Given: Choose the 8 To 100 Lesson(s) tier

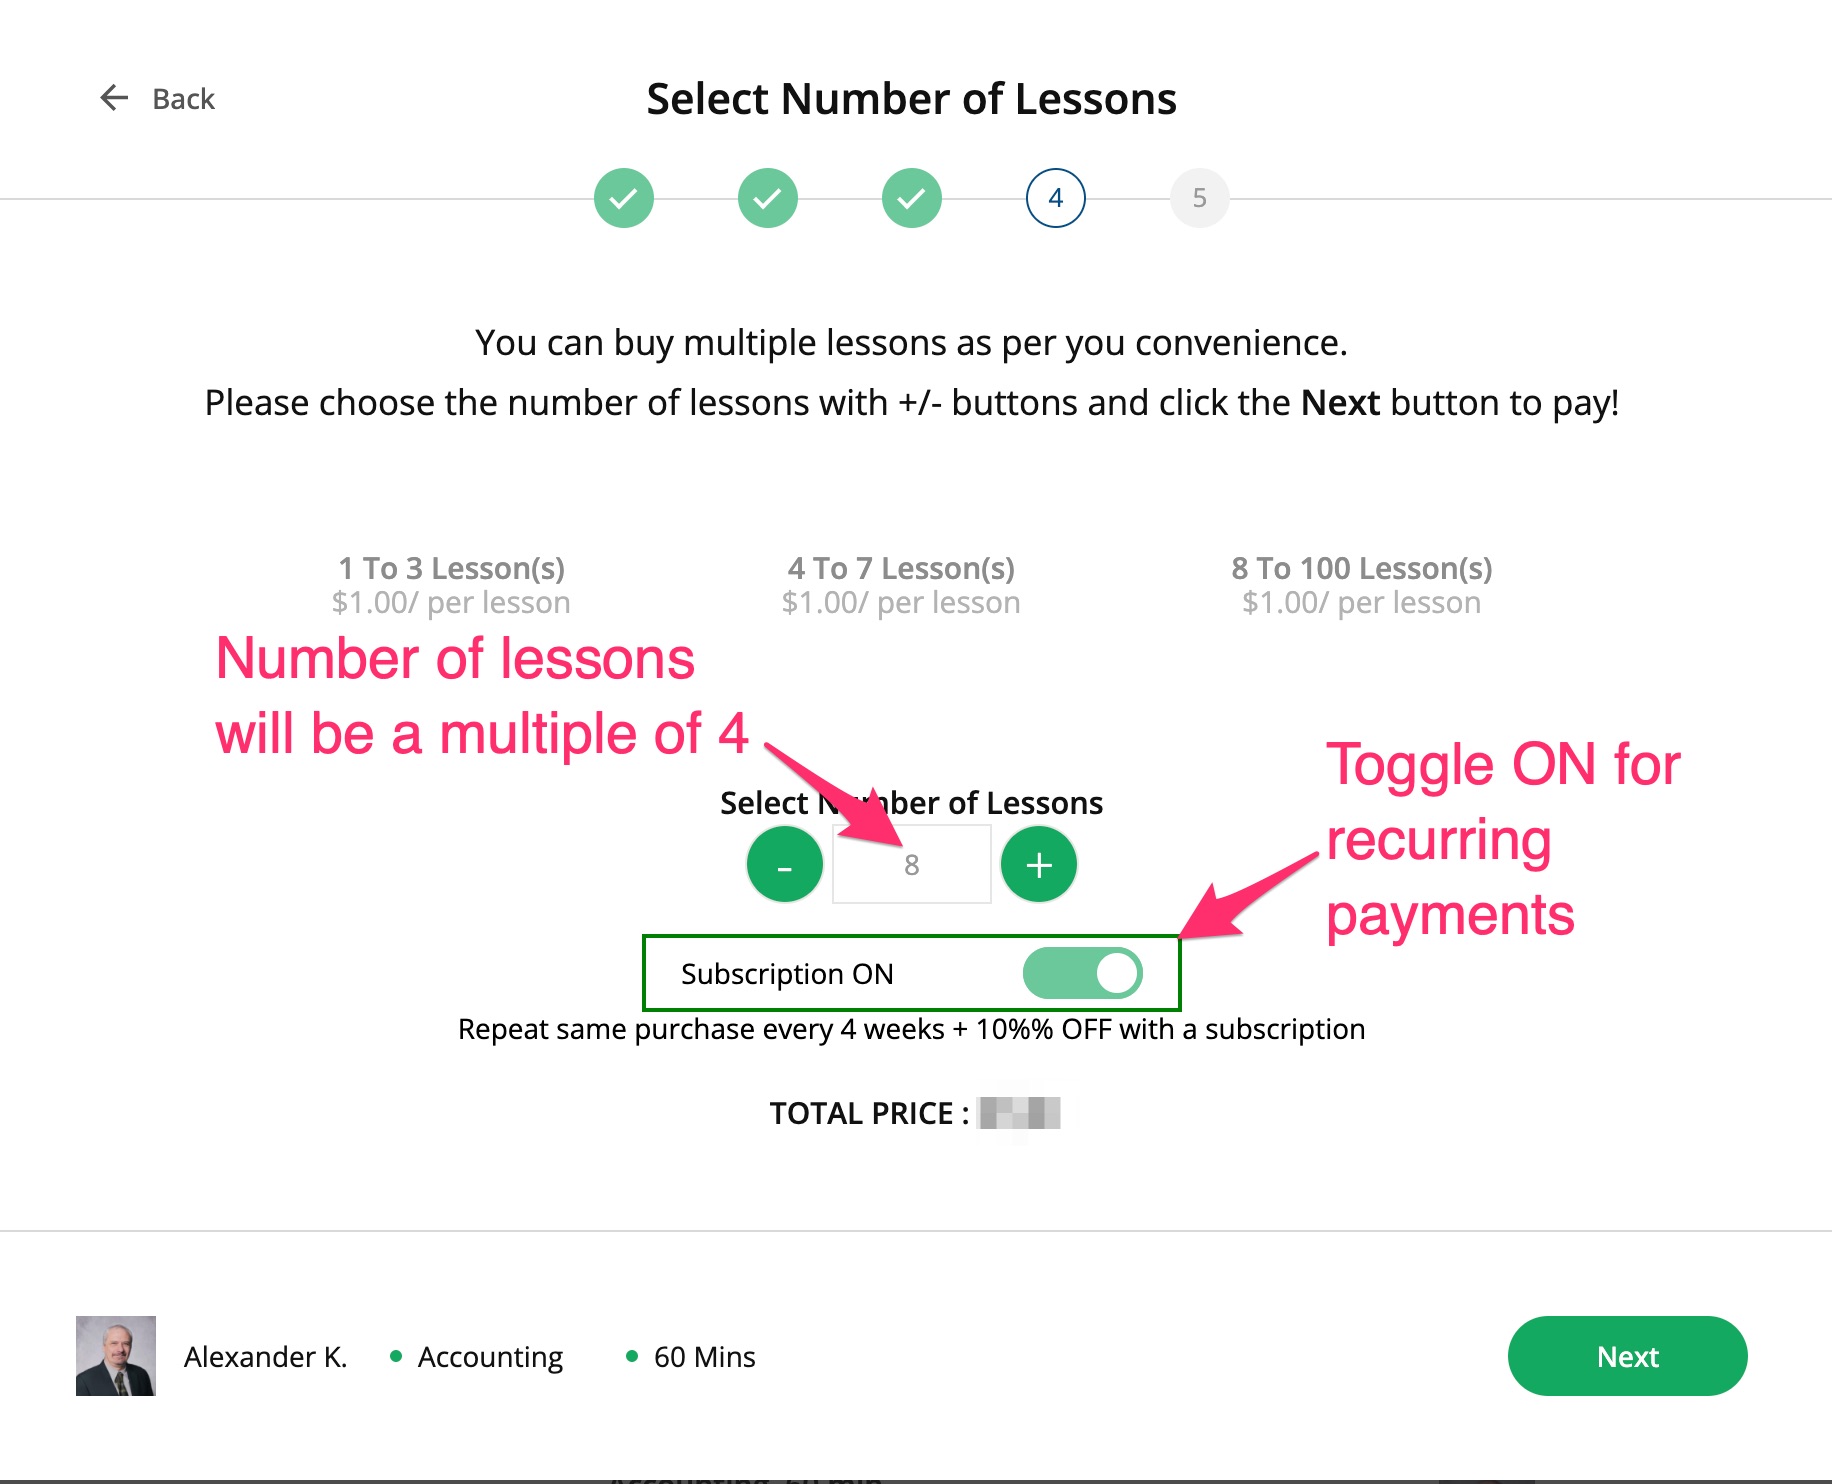Looking at the screenshot, I should pos(1361,585).
